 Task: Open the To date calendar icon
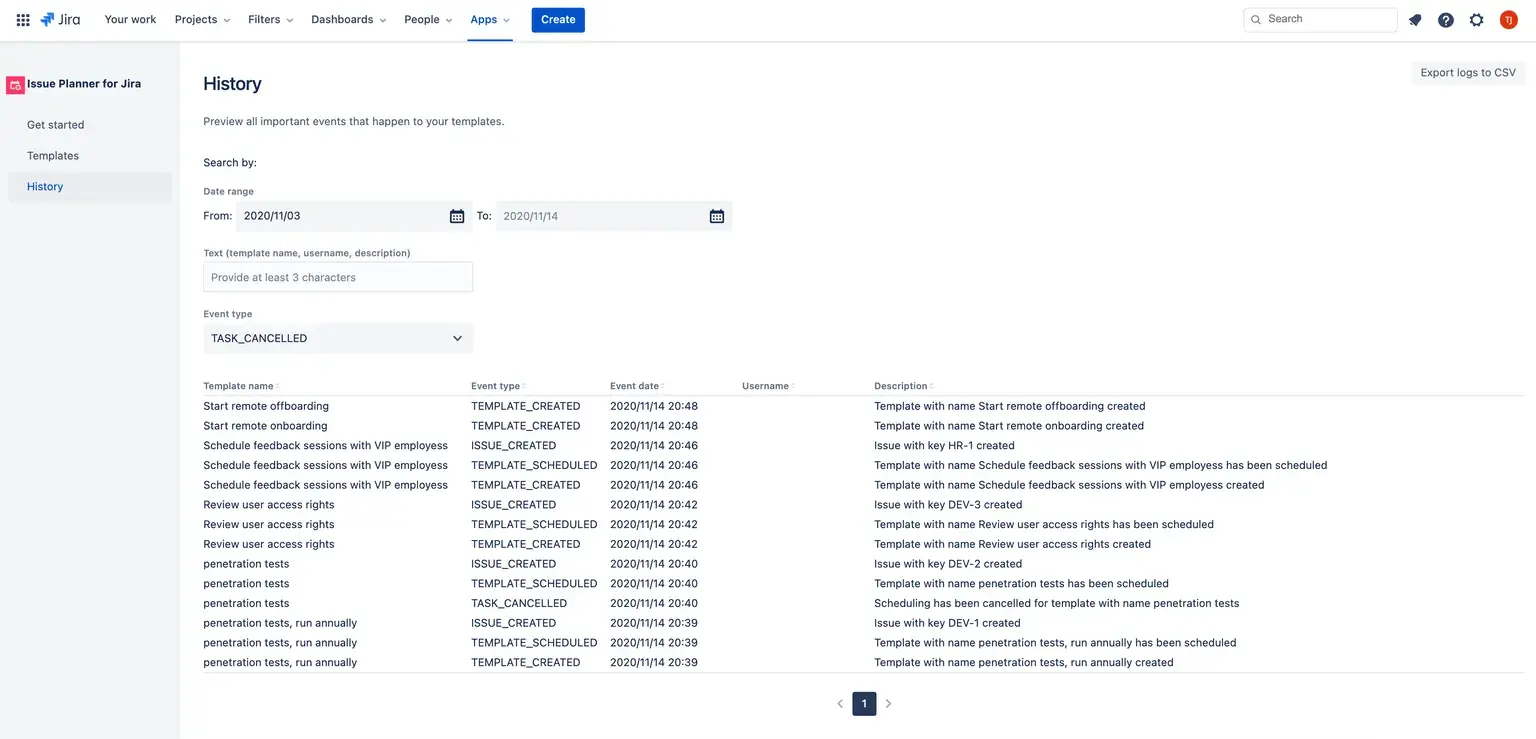[x=717, y=216]
